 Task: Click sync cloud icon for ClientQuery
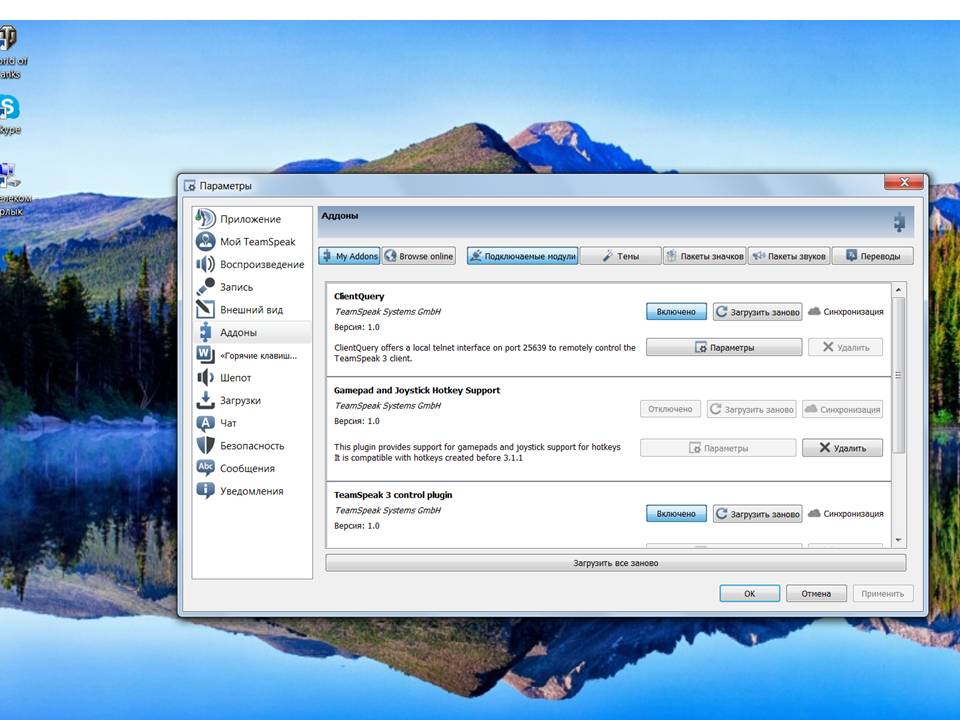[814, 311]
